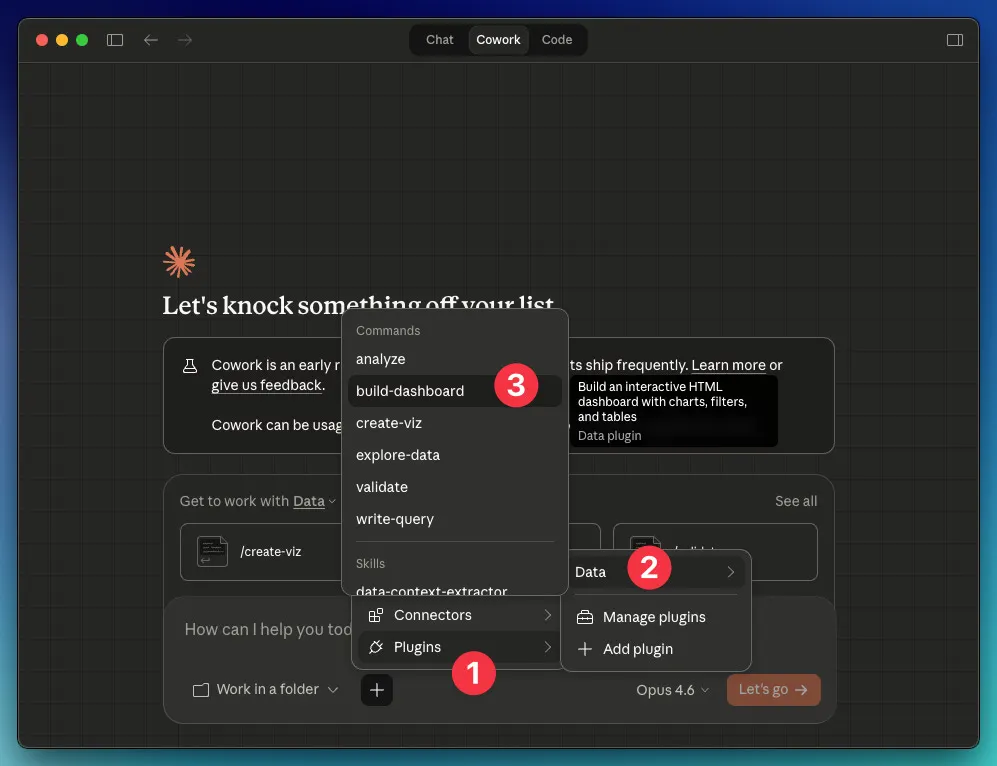Switch to the Chat tab
997x766 pixels.
[x=439, y=40]
